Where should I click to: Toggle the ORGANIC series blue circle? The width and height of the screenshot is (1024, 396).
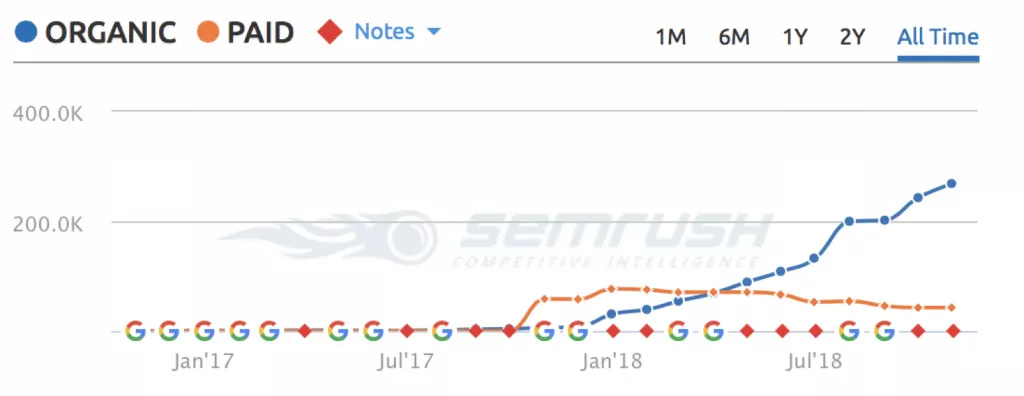(x=25, y=32)
